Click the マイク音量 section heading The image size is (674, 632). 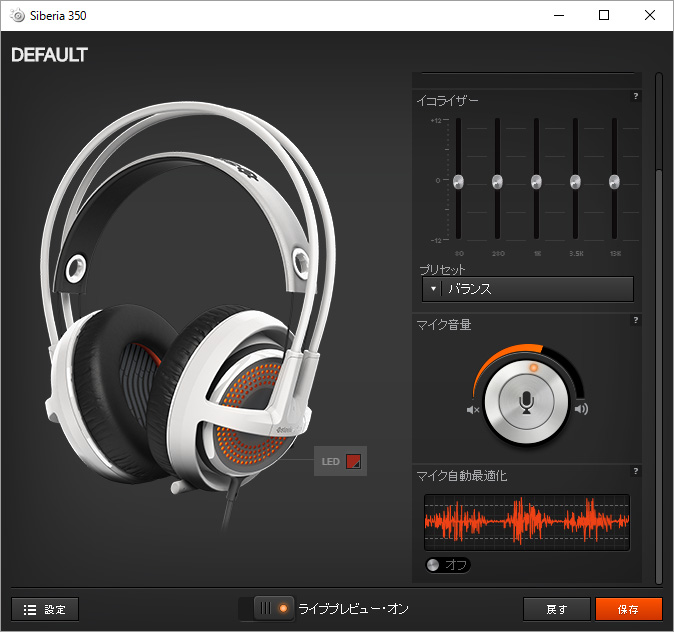(x=444, y=325)
